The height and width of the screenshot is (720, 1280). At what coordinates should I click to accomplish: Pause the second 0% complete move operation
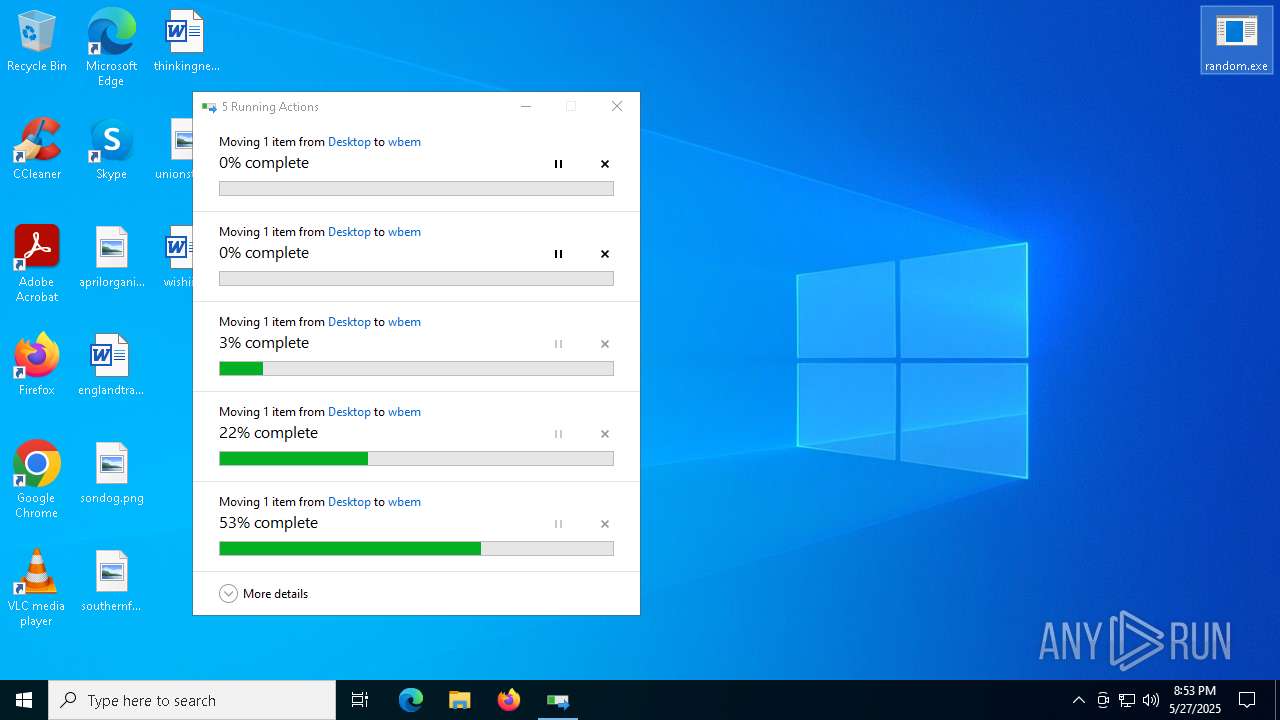558,254
